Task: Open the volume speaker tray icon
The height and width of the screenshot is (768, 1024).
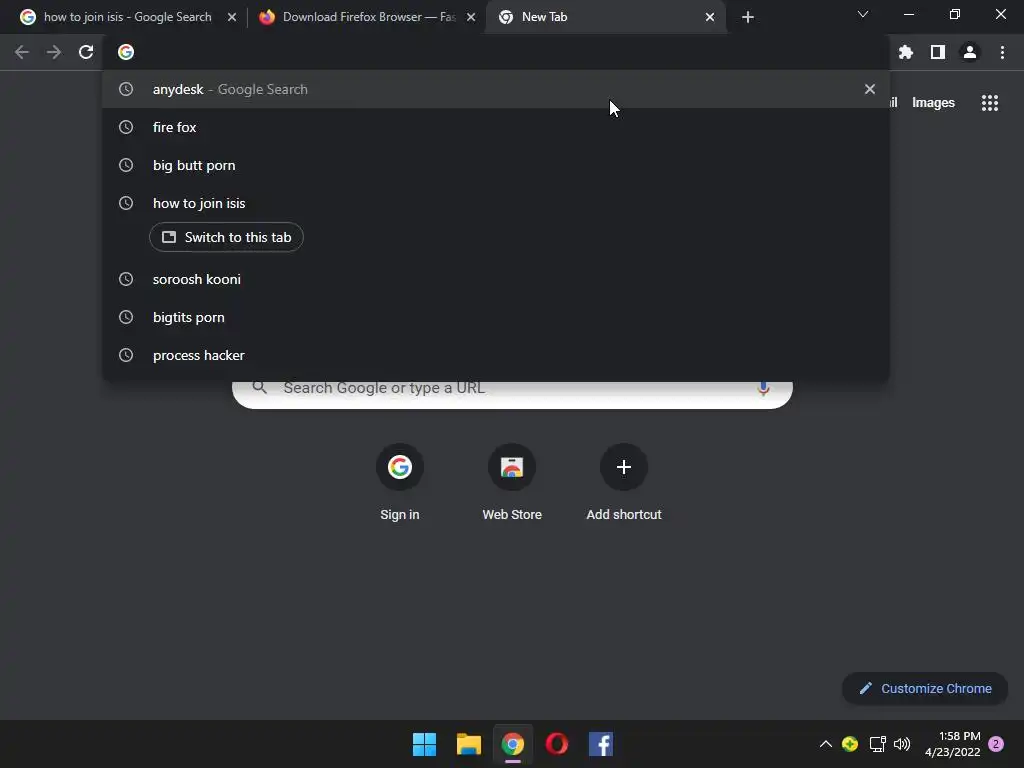Action: tap(902, 744)
